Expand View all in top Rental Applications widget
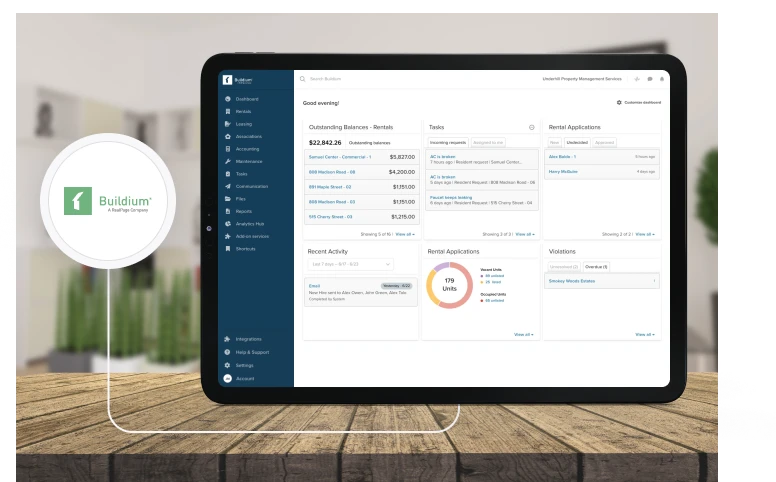776x482 pixels. pyautogui.click(x=645, y=234)
